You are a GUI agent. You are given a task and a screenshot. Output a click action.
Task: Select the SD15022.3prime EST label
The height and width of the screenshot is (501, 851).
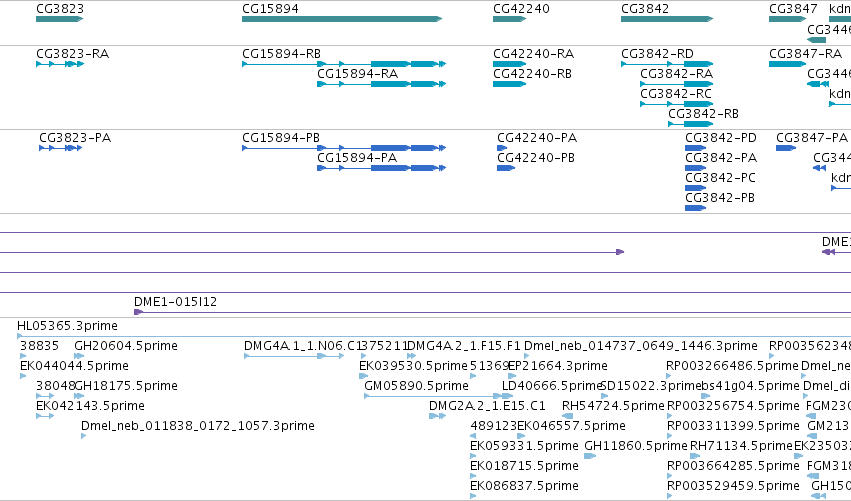tap(651, 386)
